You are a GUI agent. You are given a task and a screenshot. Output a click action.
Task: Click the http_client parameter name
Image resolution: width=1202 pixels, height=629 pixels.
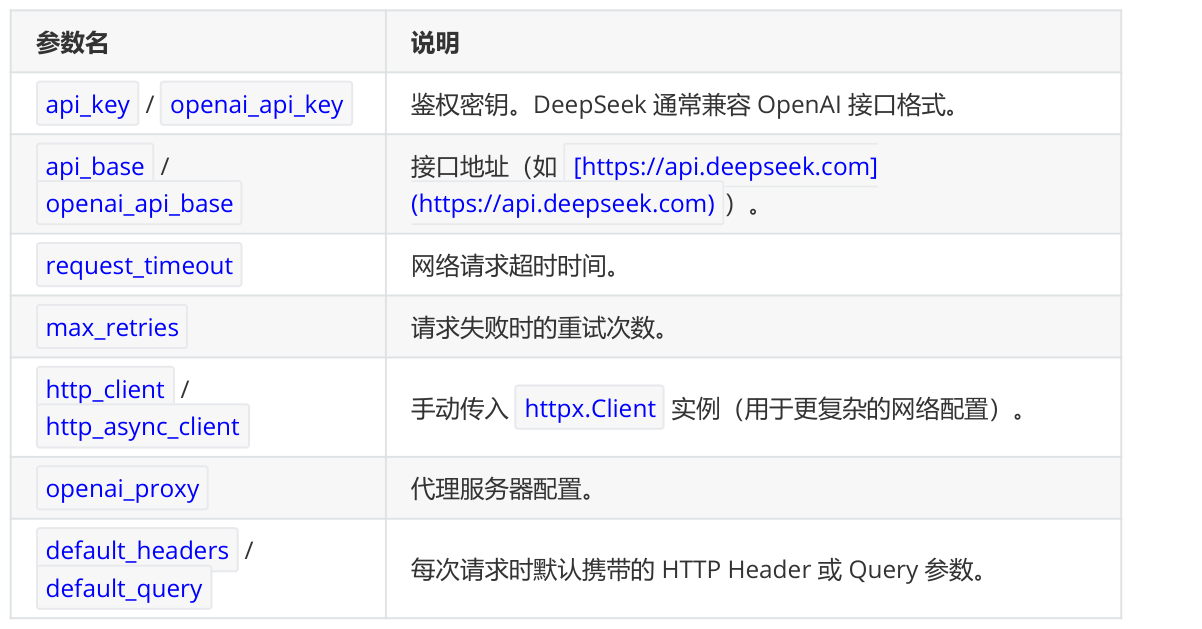coord(105,389)
